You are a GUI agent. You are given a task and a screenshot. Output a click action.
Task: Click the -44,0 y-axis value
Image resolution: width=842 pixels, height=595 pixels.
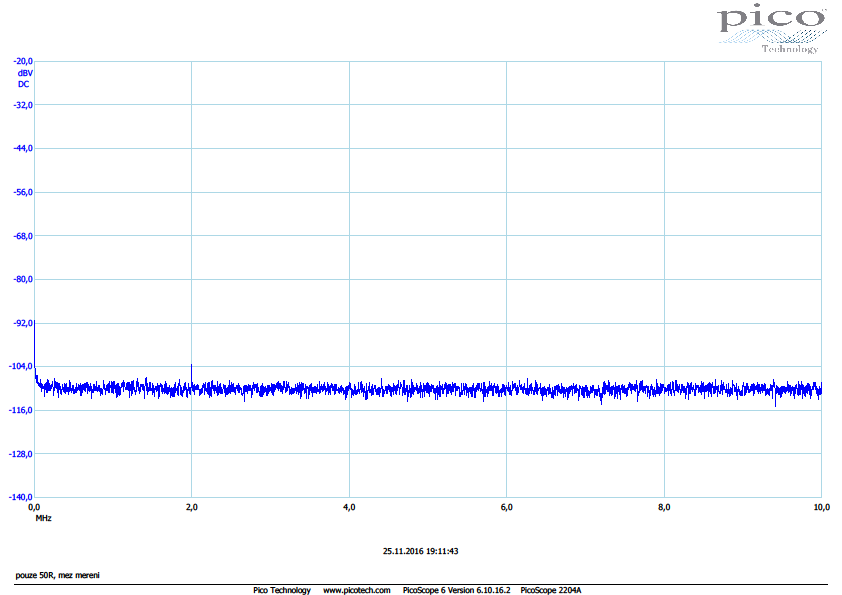pos(23,148)
